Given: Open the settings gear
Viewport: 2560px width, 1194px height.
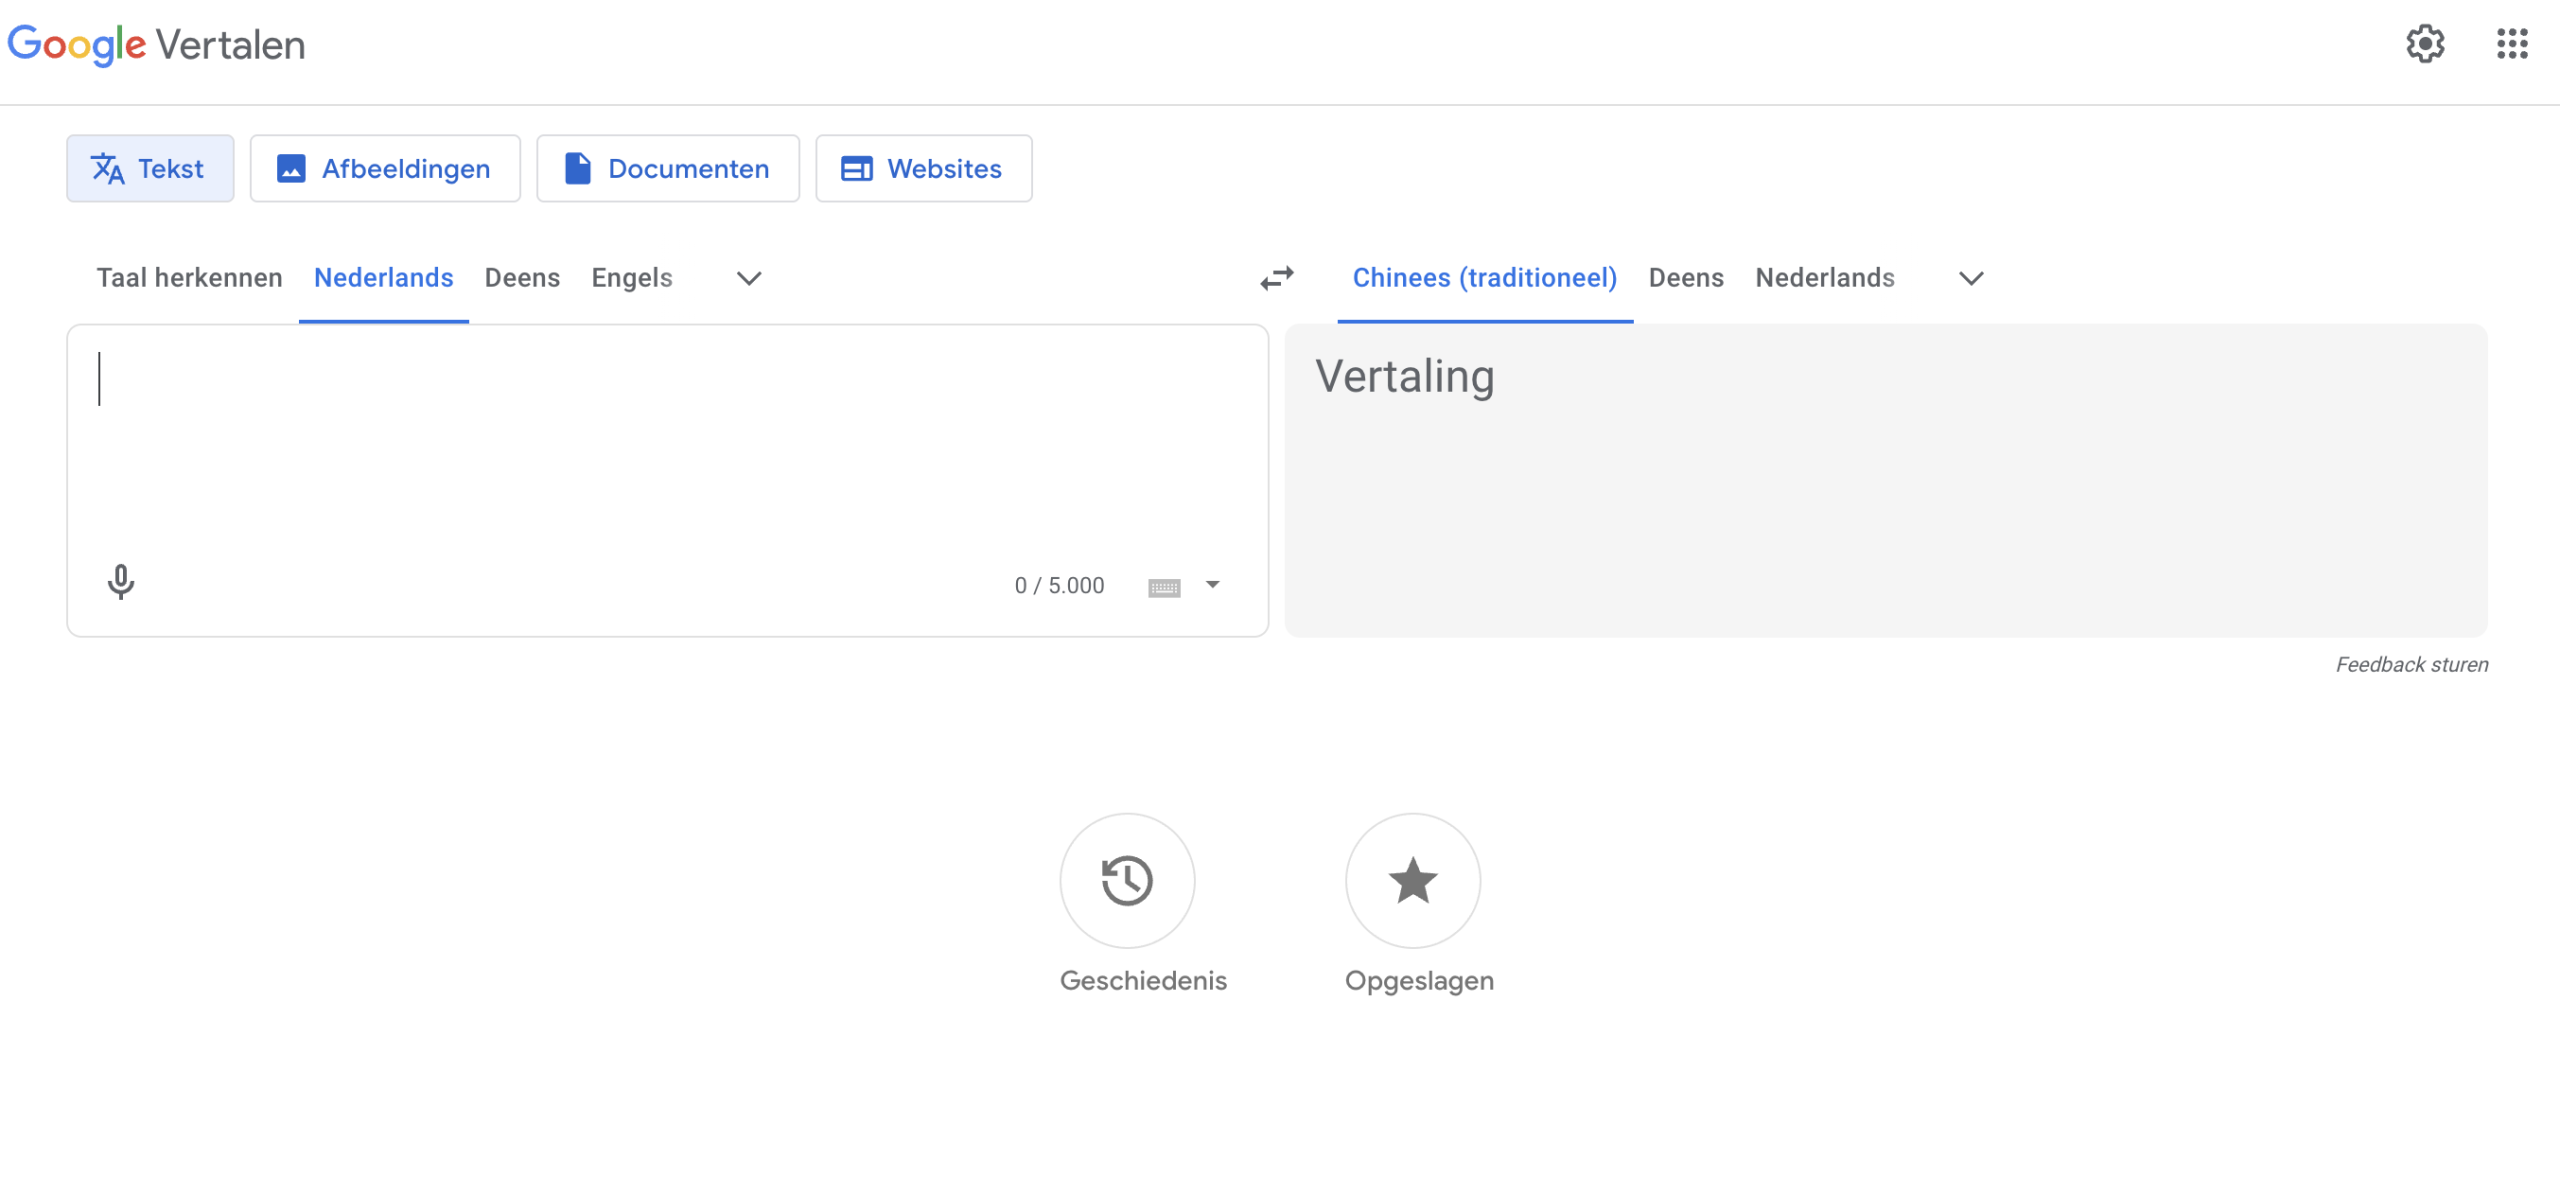Looking at the screenshot, I should click(x=2427, y=44).
